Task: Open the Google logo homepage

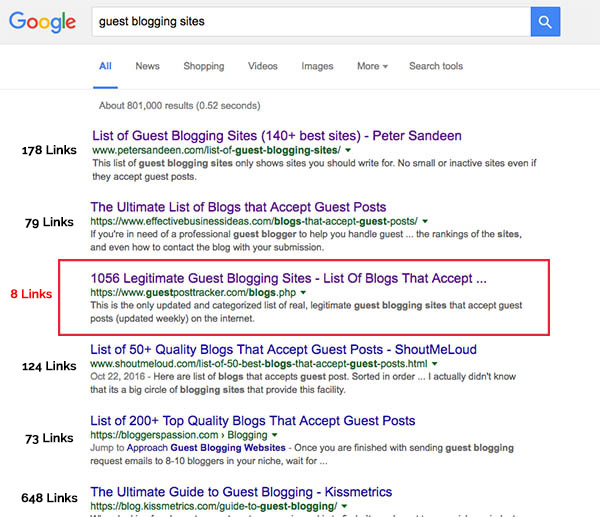Action: coord(42,22)
